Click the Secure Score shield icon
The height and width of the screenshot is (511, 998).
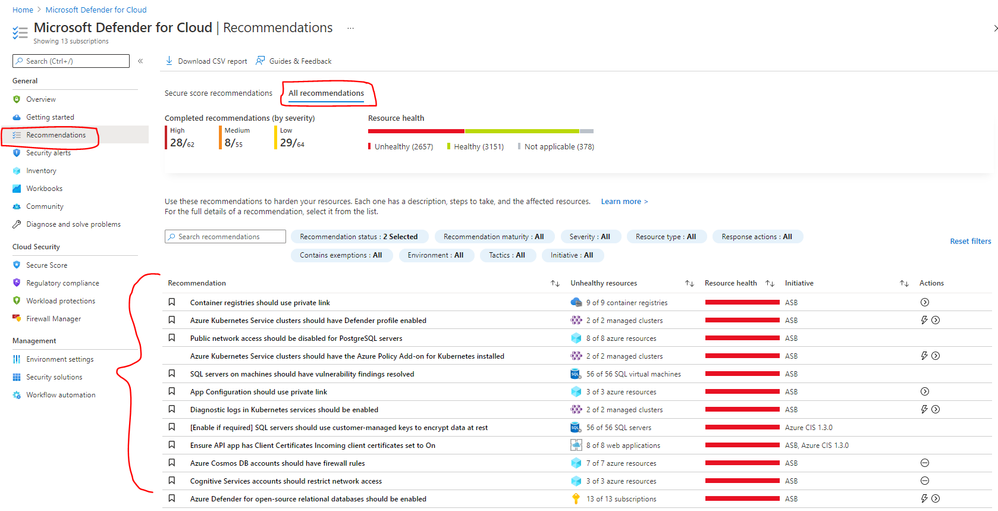point(17,265)
